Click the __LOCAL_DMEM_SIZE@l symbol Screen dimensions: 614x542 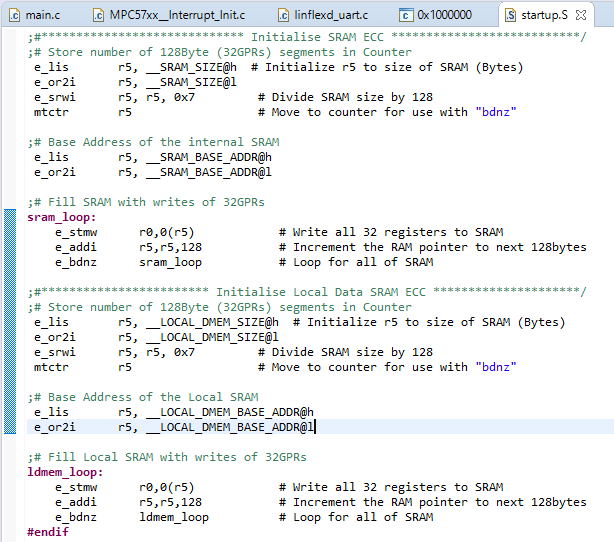pyautogui.click(x=213, y=337)
